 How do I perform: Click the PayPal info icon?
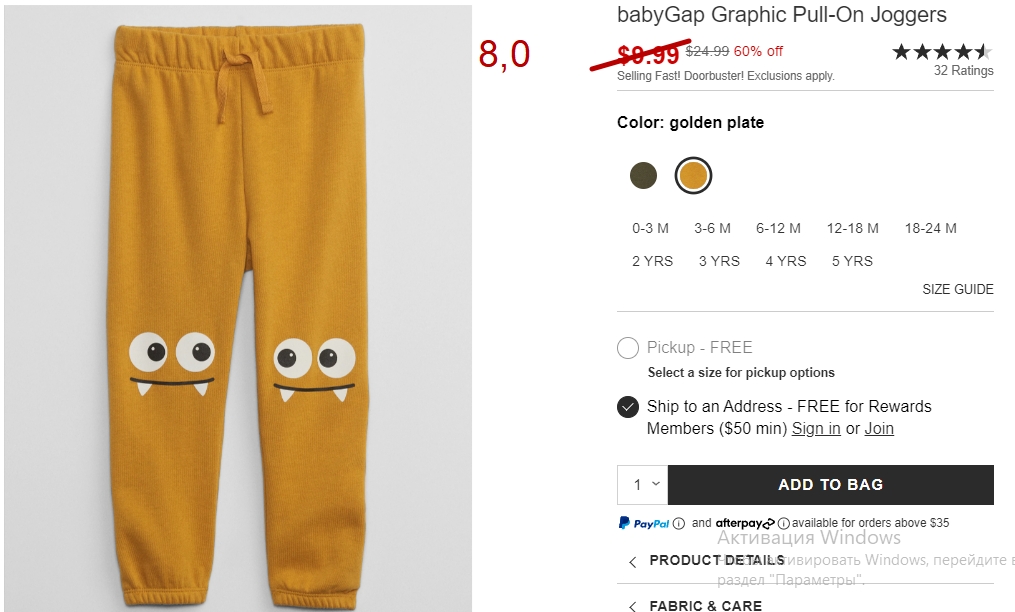(679, 523)
